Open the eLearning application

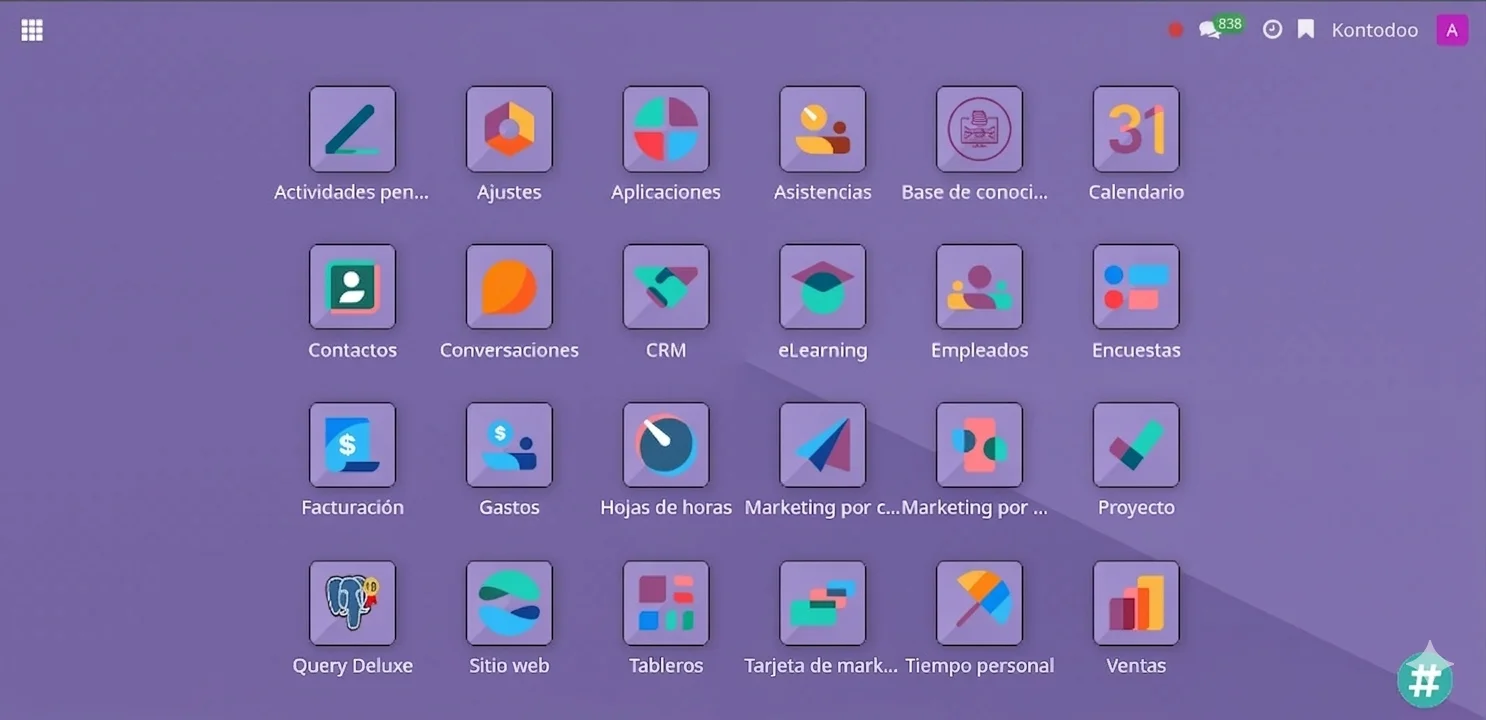point(822,286)
